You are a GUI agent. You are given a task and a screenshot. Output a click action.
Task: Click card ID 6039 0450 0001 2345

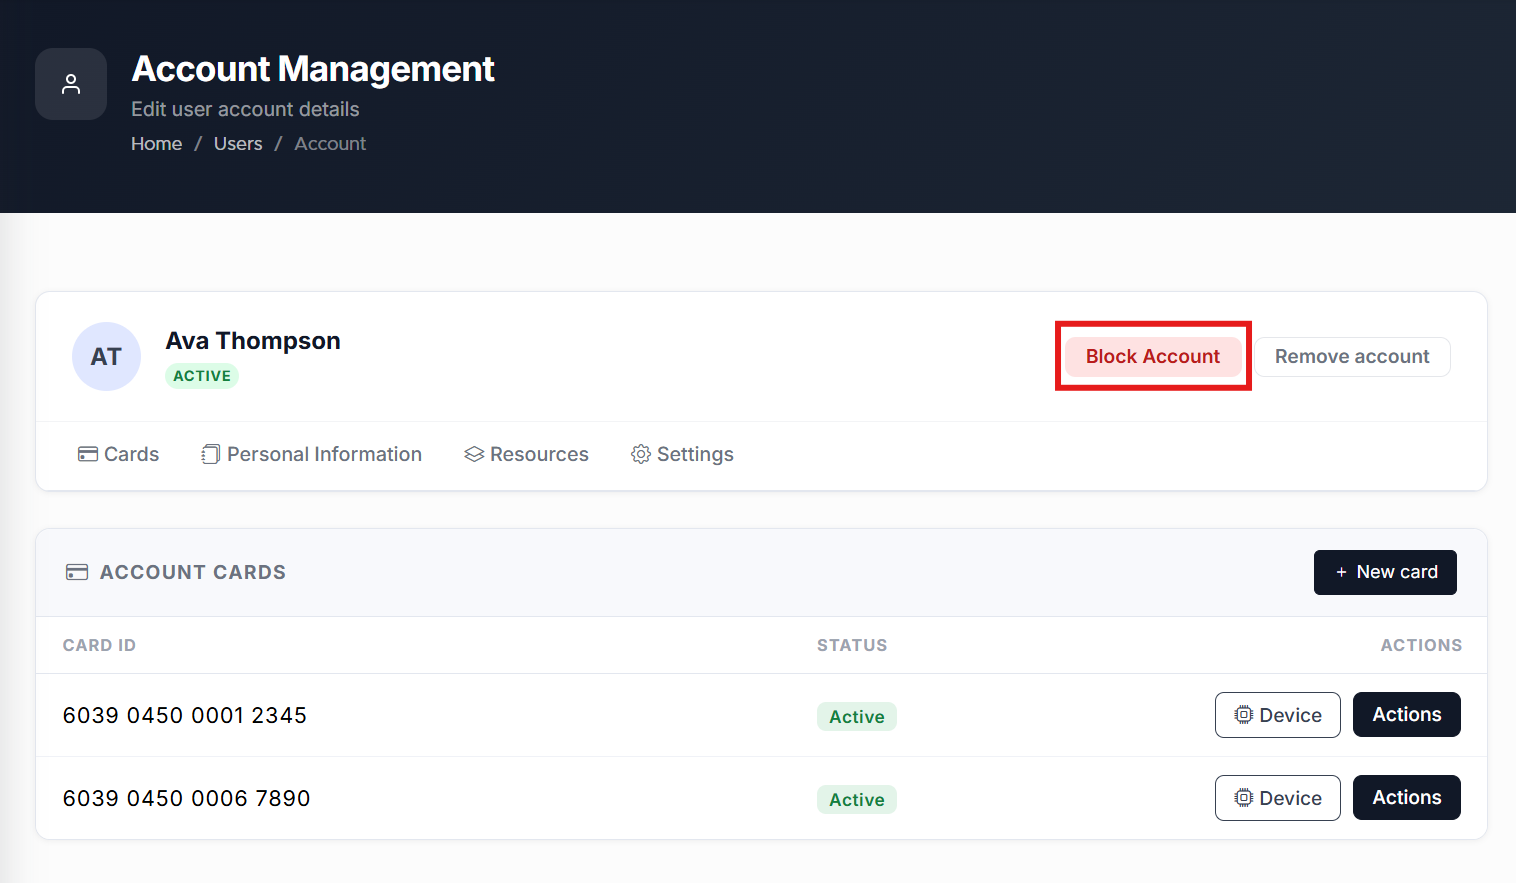tap(185, 715)
